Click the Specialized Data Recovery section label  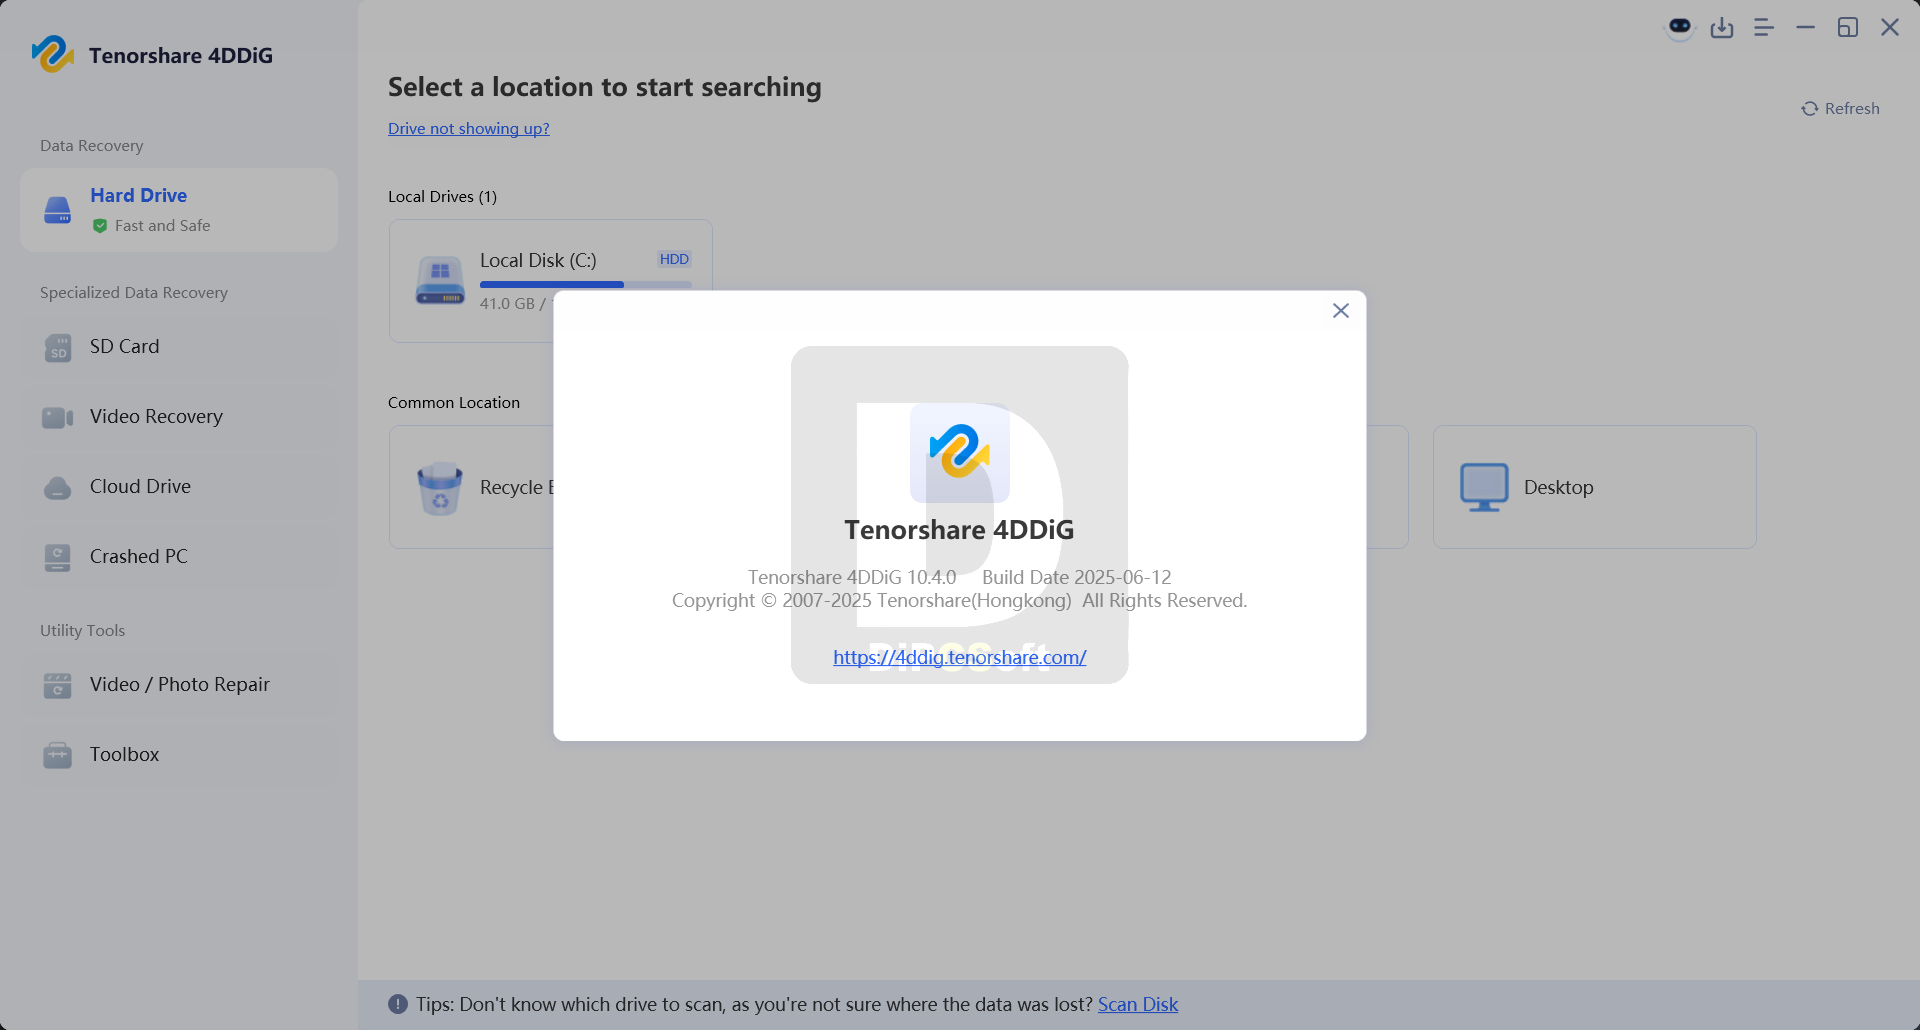click(x=134, y=292)
